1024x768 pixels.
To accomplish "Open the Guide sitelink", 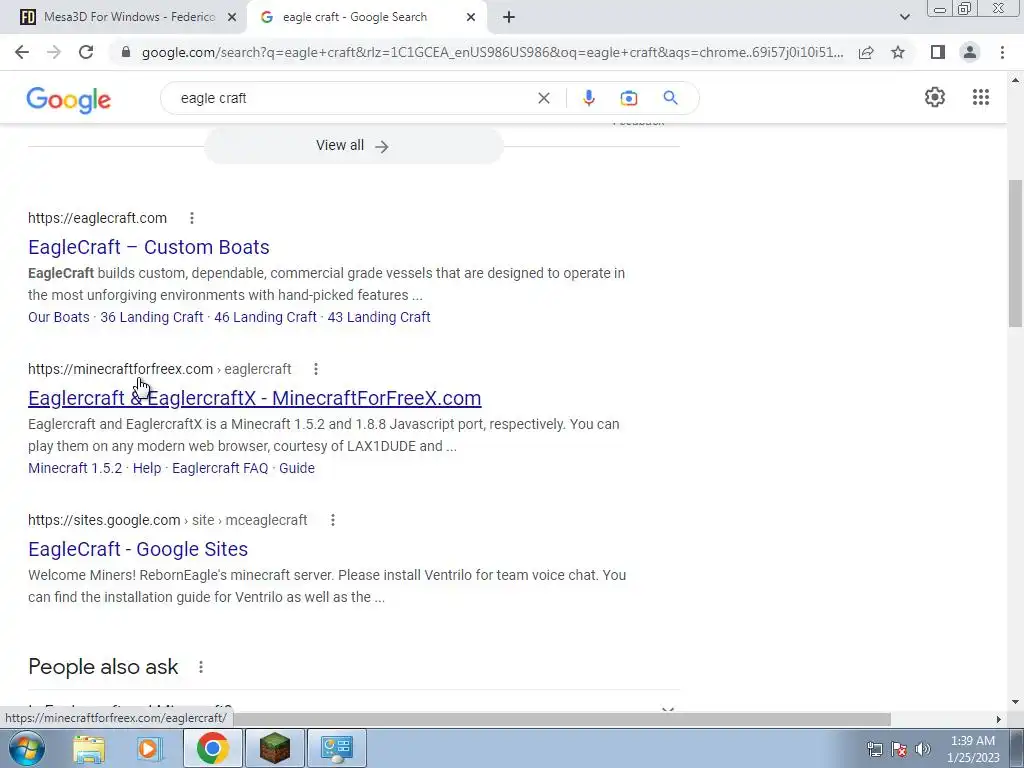I will [x=296, y=468].
